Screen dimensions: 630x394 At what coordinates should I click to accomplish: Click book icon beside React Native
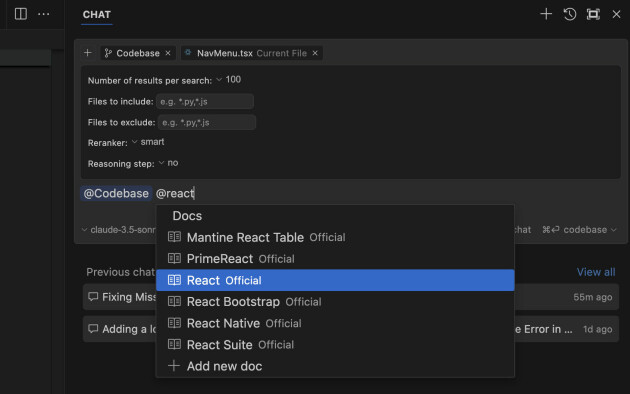click(174, 323)
